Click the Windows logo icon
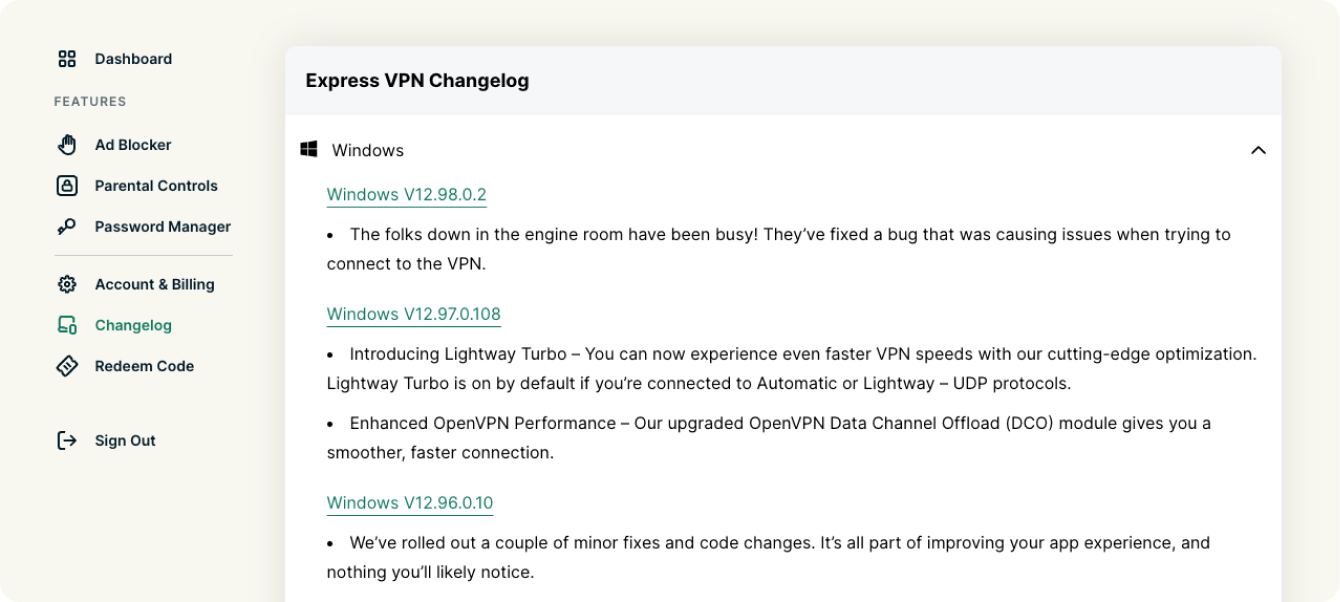The image size is (1340, 602). coord(309,150)
